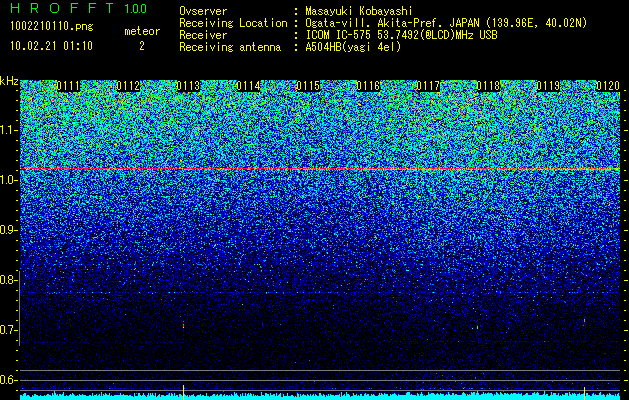Click the 0118 time marker
Image resolution: width=629 pixels, height=400 pixels.
coord(489,86)
